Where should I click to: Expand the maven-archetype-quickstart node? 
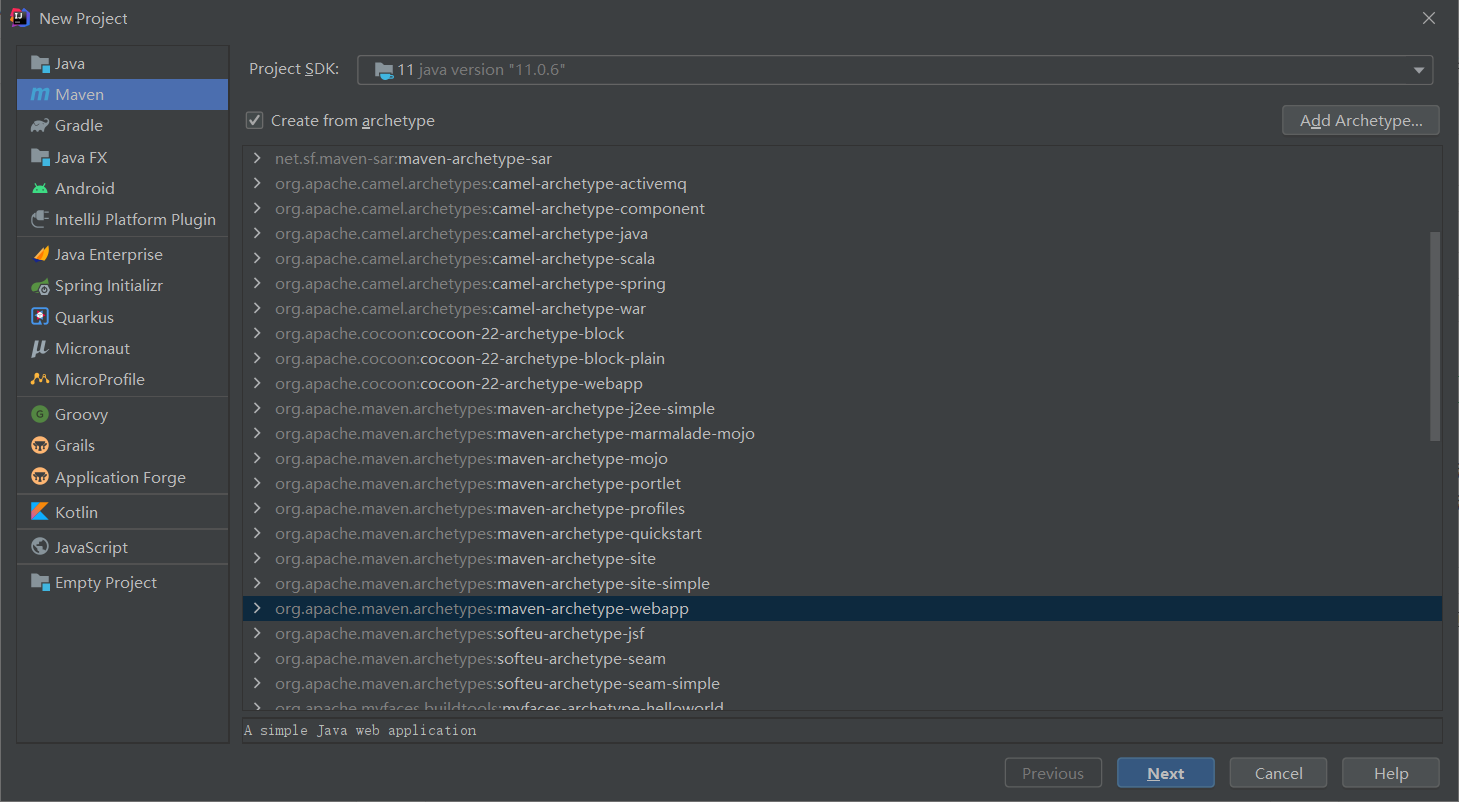(257, 533)
